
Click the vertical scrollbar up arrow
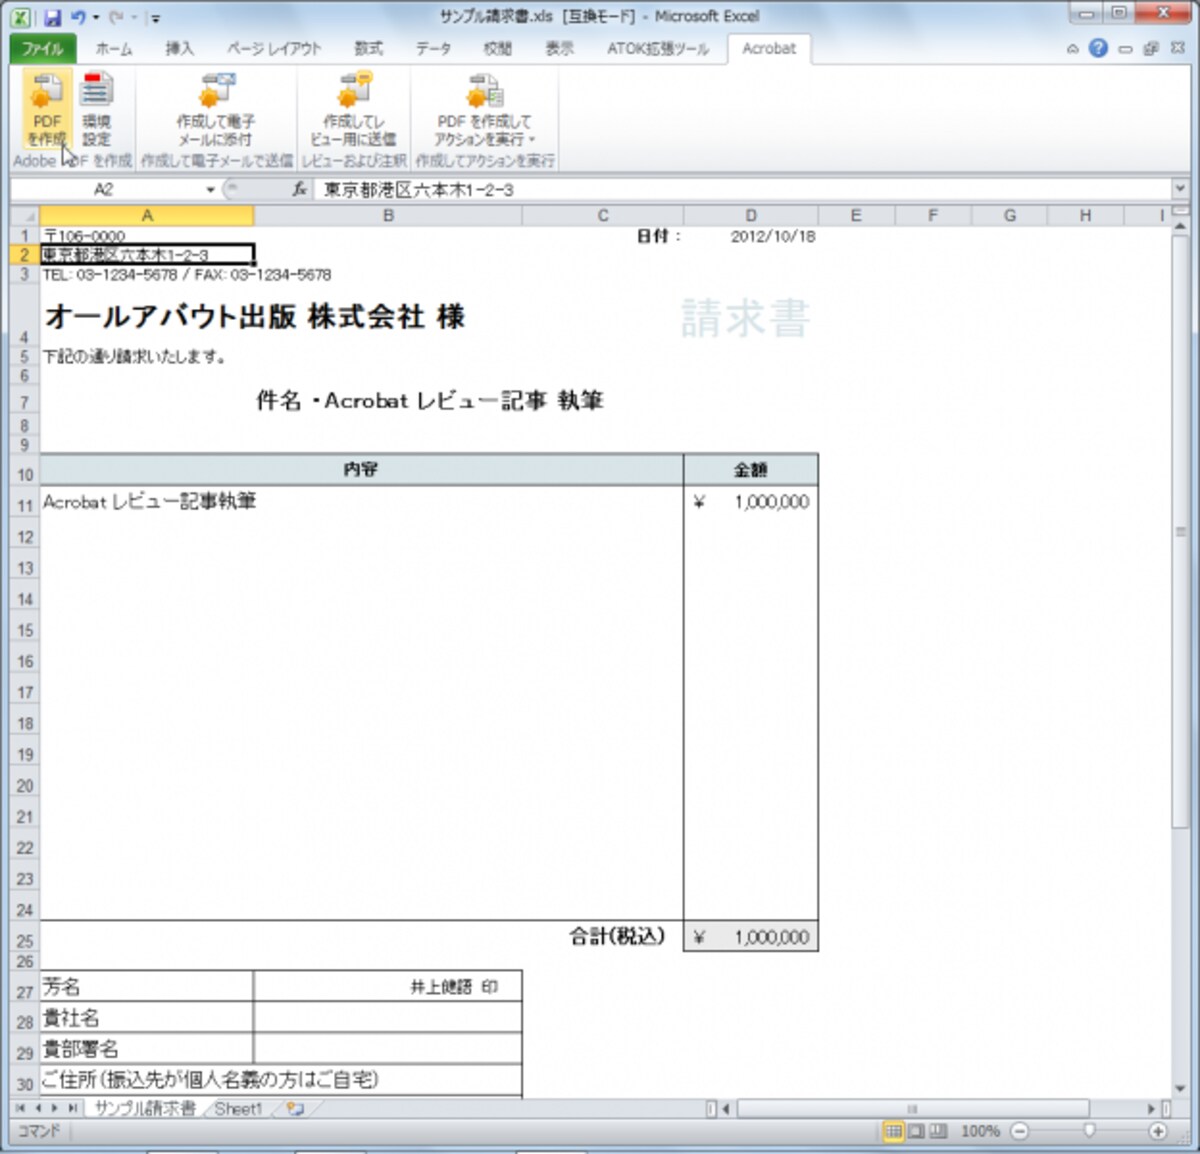(x=1181, y=227)
